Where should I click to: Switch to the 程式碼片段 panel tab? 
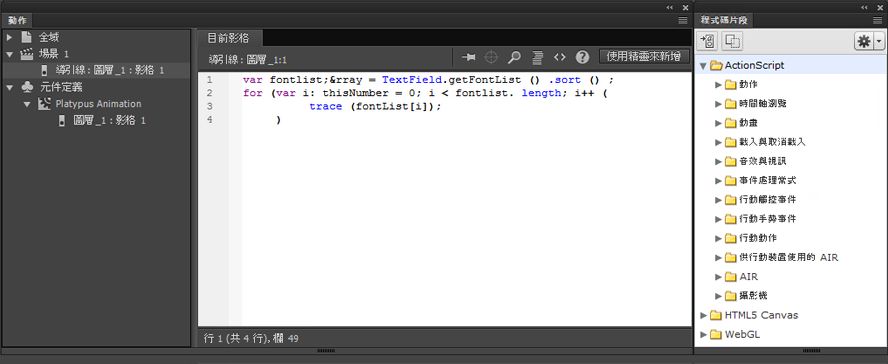click(724, 20)
